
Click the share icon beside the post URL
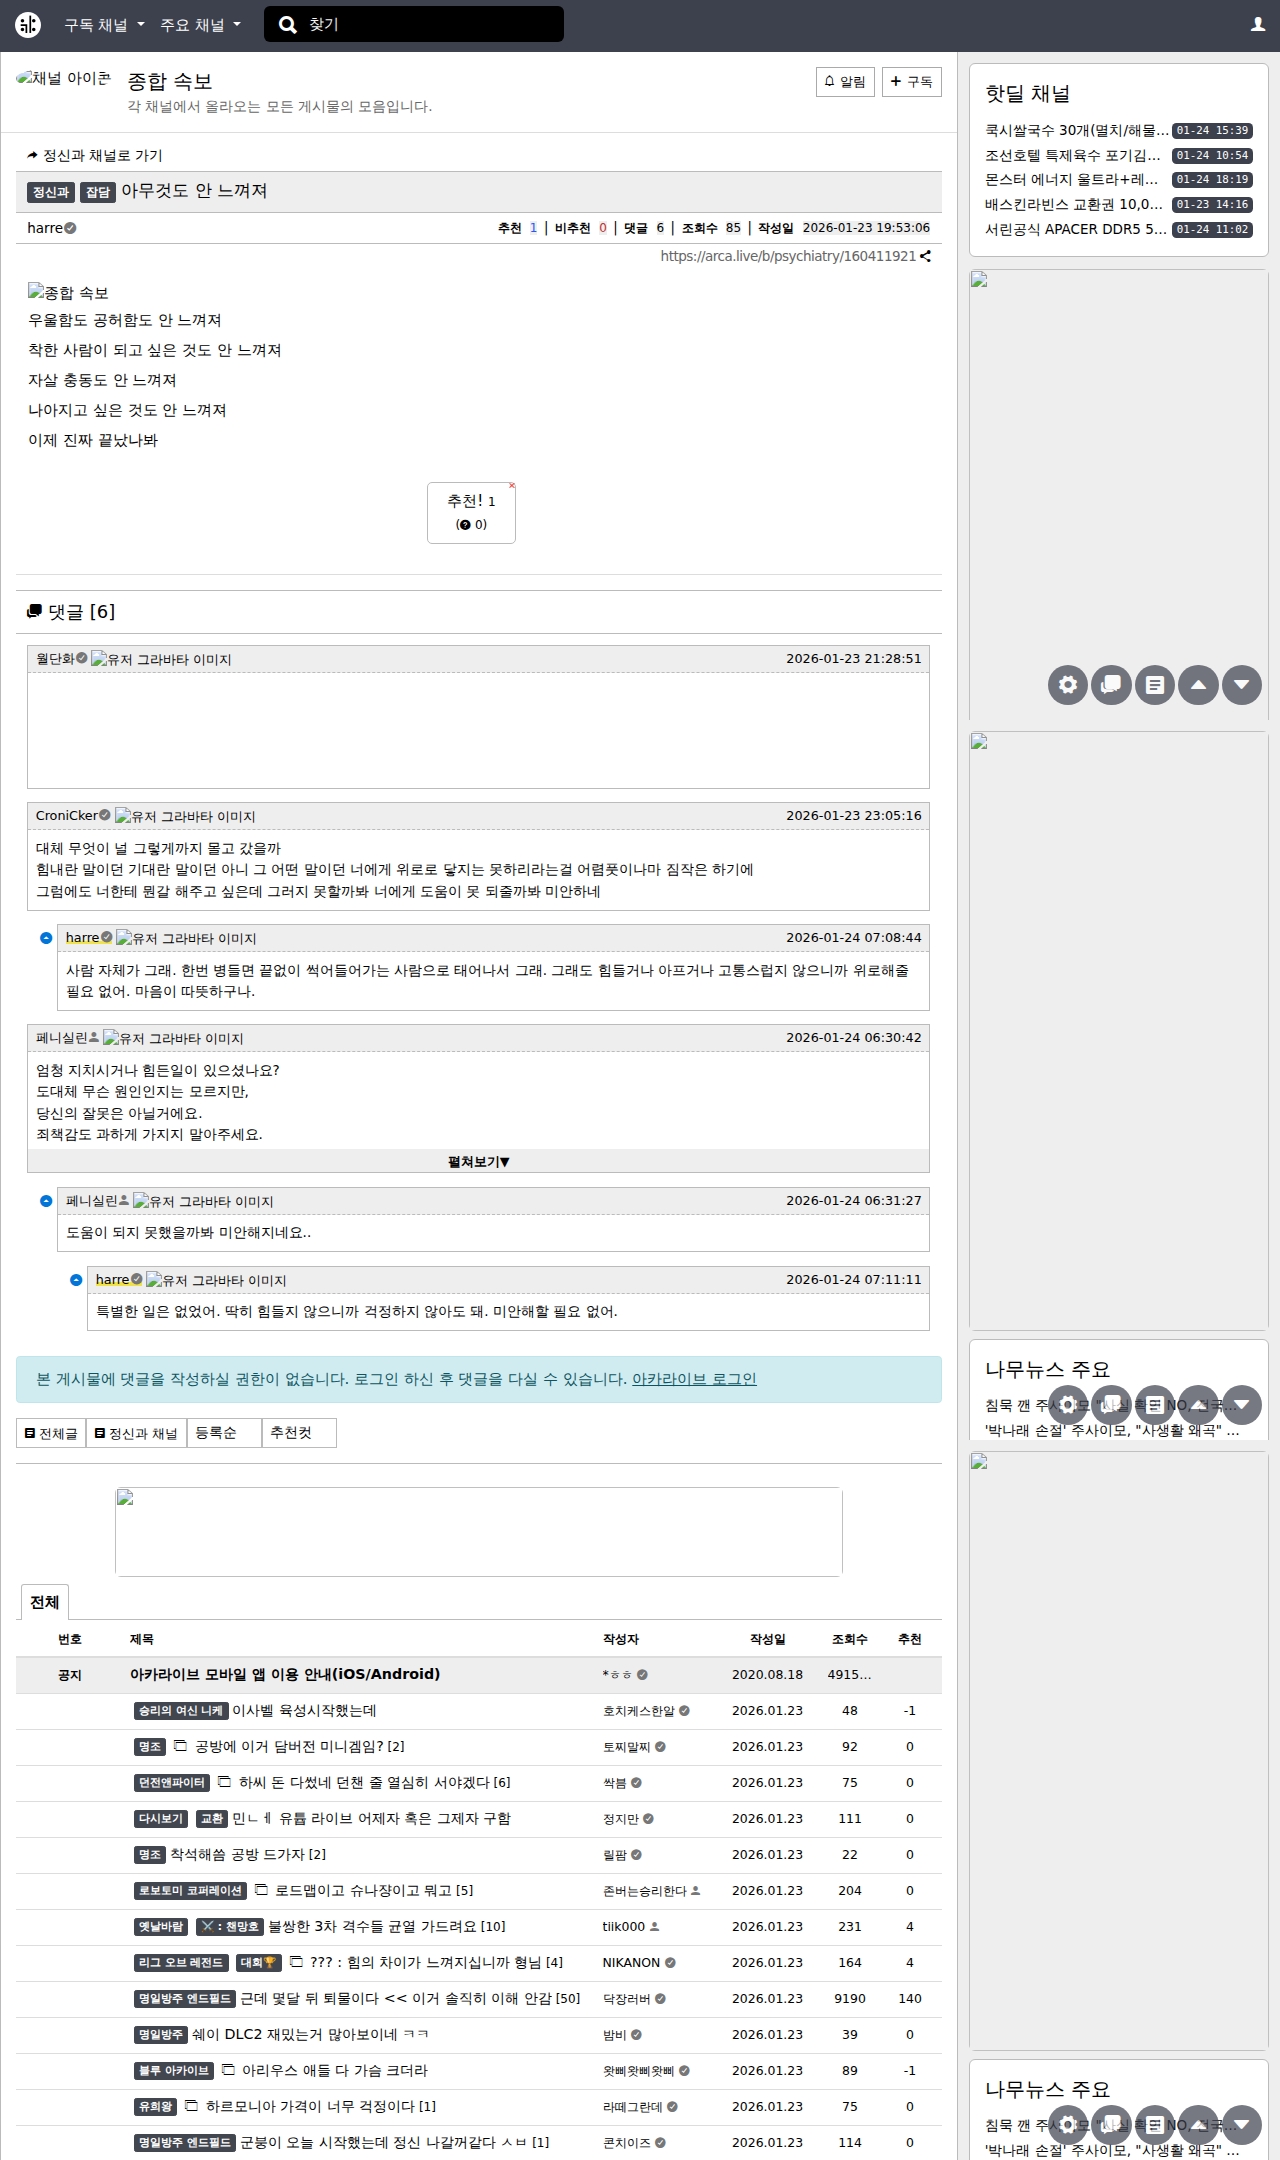(x=926, y=256)
